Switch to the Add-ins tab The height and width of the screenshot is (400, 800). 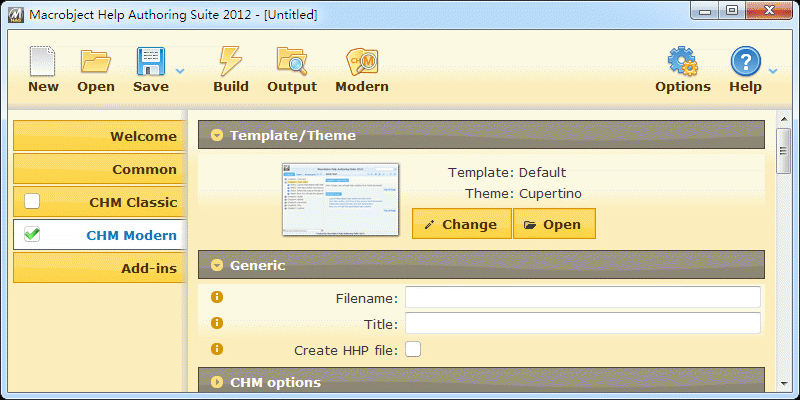[98, 268]
